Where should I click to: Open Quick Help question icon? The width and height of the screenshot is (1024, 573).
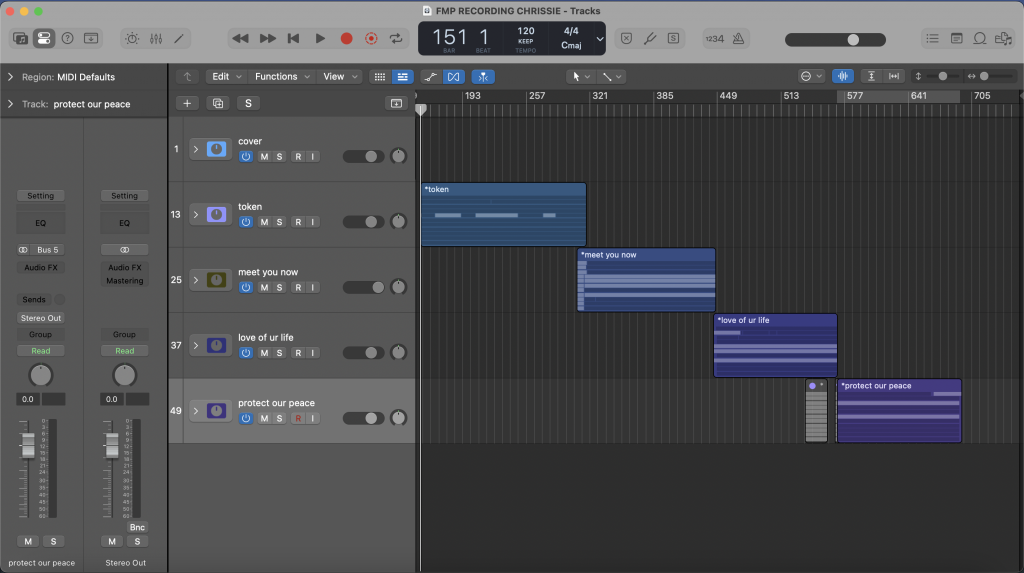coord(67,39)
